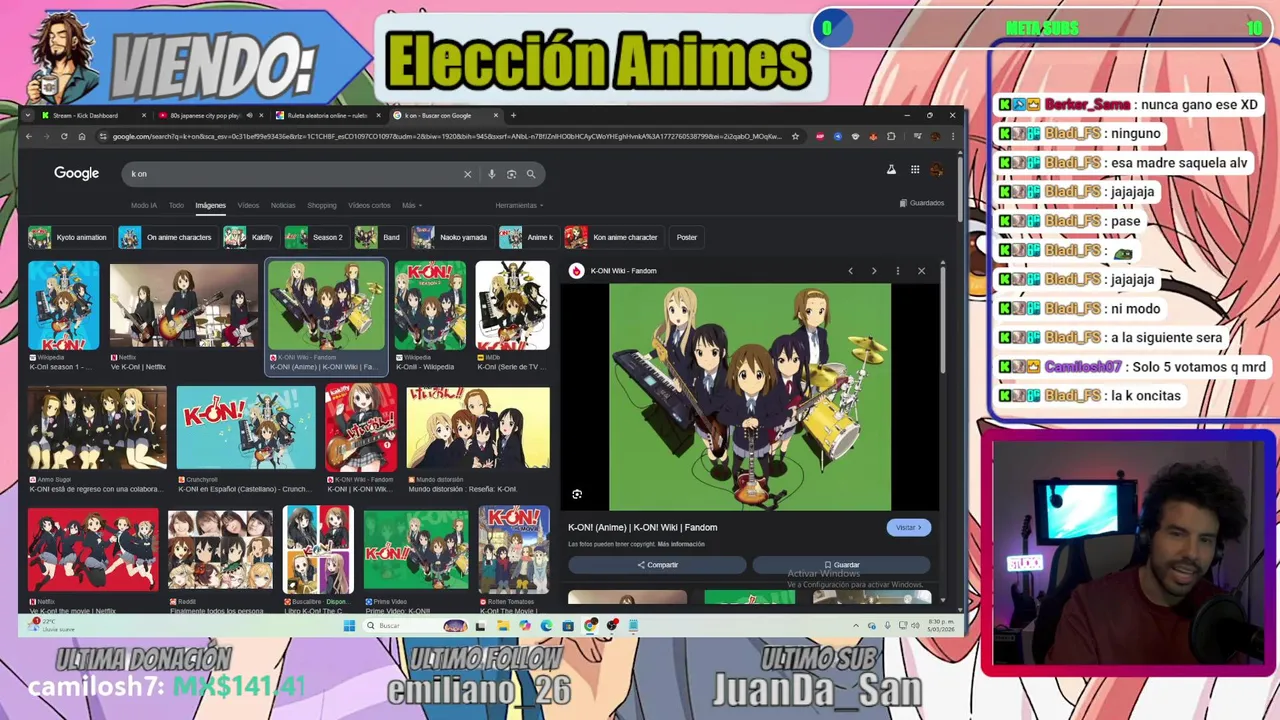Open Search Labs flask icon

point(891,170)
